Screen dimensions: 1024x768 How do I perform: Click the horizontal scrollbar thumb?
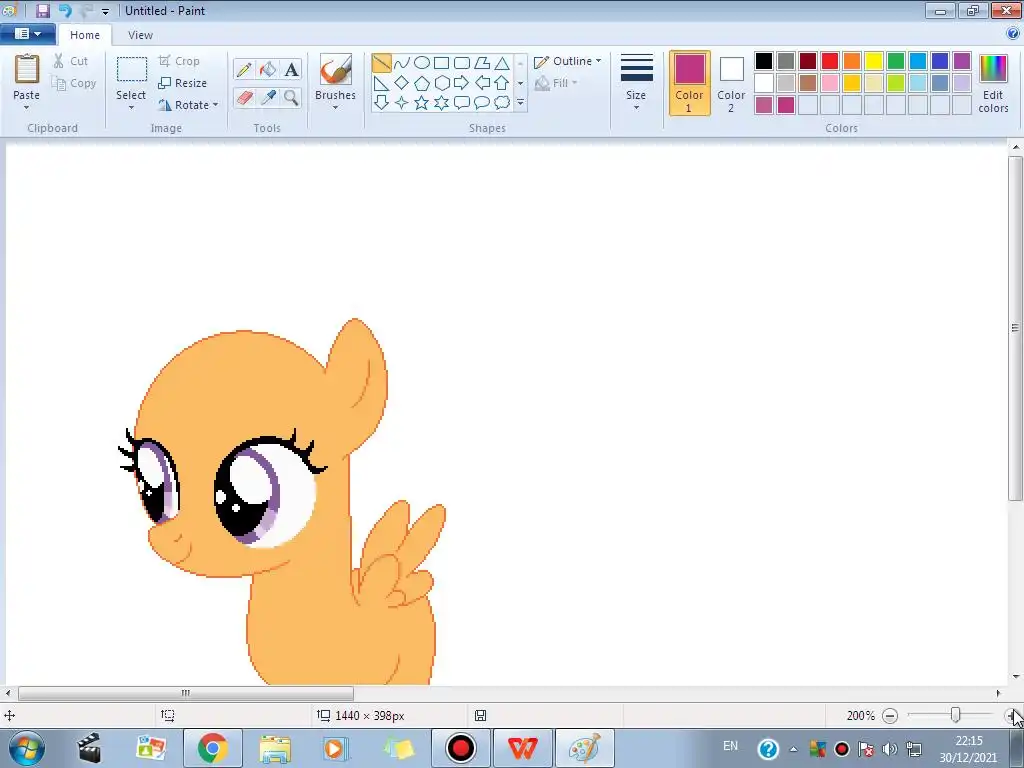click(185, 693)
